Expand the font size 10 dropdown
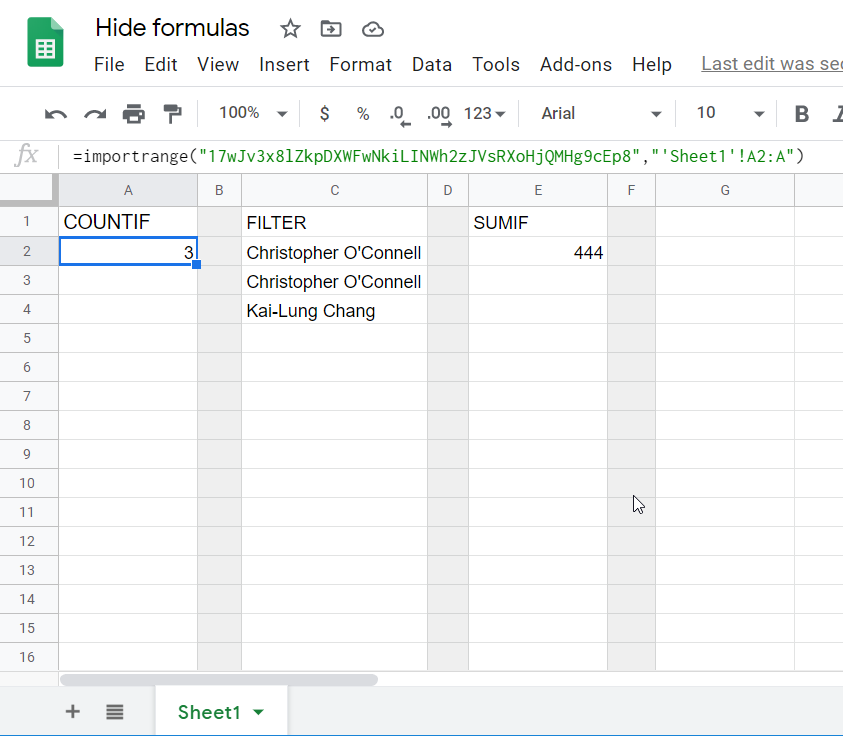843x736 pixels. coord(730,113)
